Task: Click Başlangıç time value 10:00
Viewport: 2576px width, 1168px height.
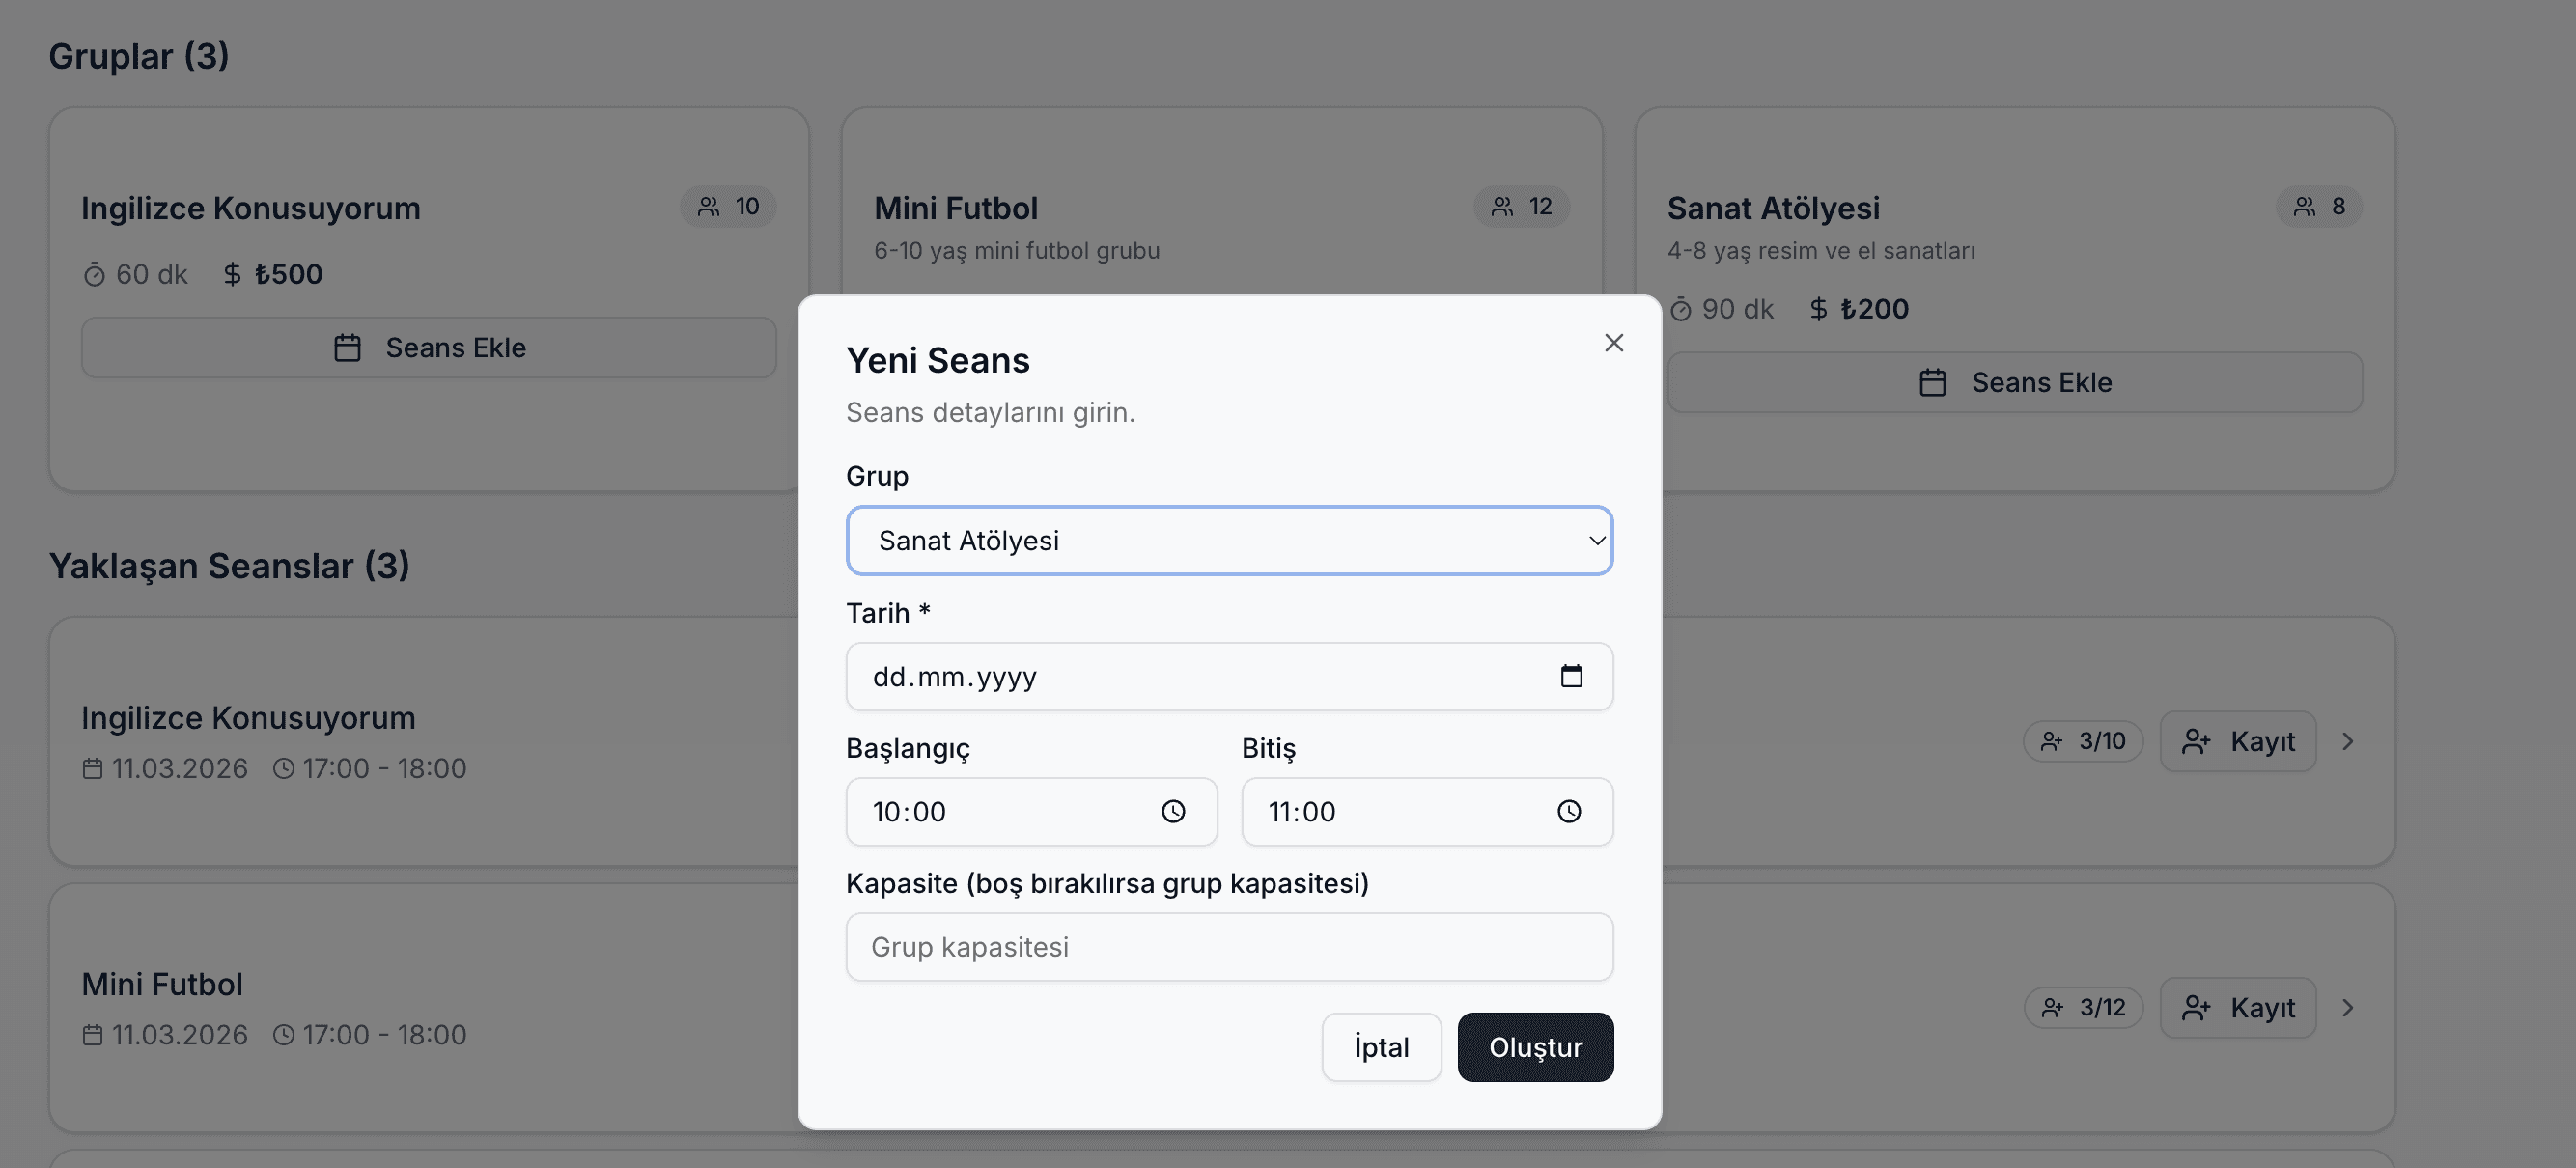Action: pos(909,812)
